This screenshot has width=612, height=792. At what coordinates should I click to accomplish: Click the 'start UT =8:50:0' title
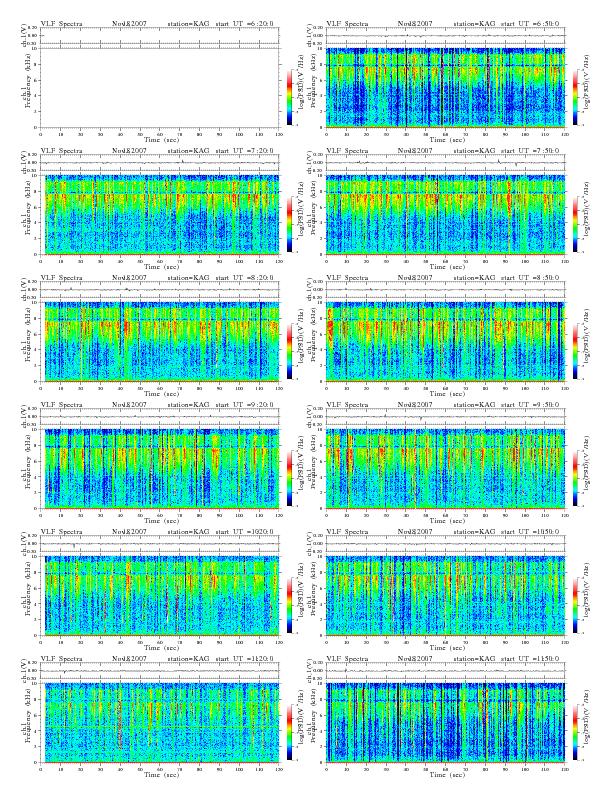pyautogui.click(x=530, y=278)
